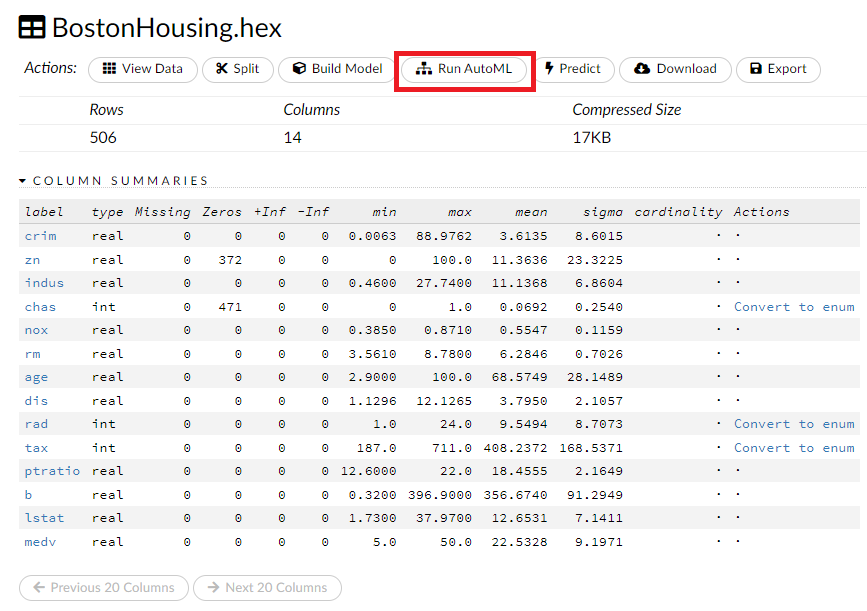Open the nox column link
This screenshot has height=611, width=867.
coord(36,330)
